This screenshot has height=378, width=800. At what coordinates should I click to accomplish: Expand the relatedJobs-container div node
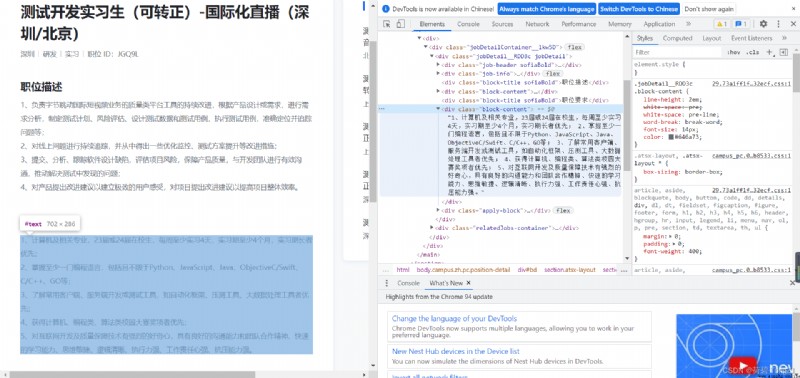pyautogui.click(x=432, y=228)
